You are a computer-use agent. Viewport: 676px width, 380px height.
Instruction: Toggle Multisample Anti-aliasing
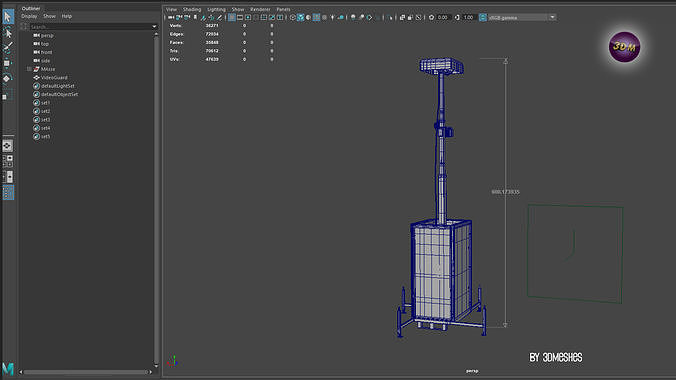pos(369,17)
